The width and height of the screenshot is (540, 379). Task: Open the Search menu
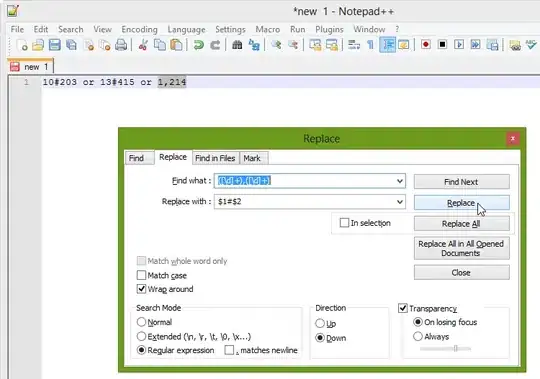71,29
